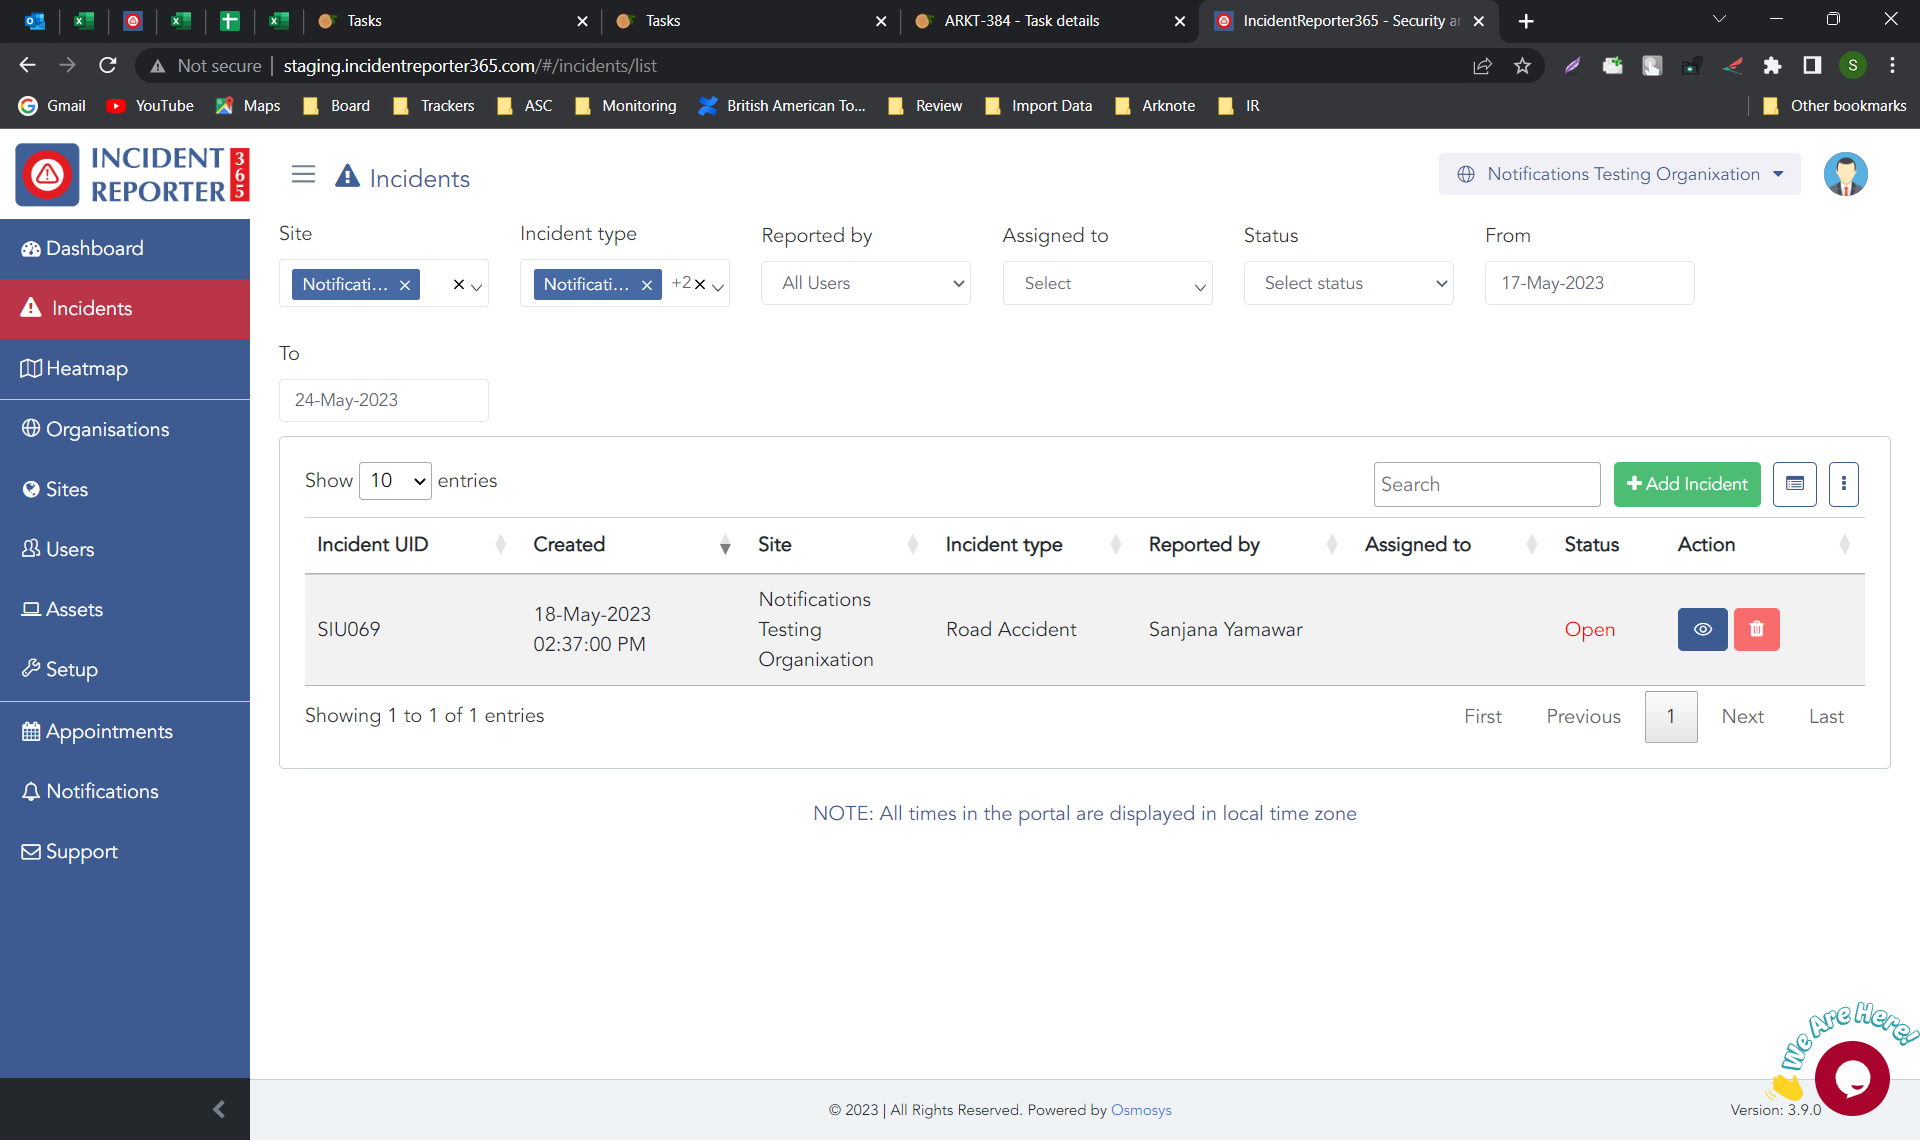Viewport: 1920px width, 1140px height.
Task: Remove the Notificati... site filter tag
Action: 405,285
